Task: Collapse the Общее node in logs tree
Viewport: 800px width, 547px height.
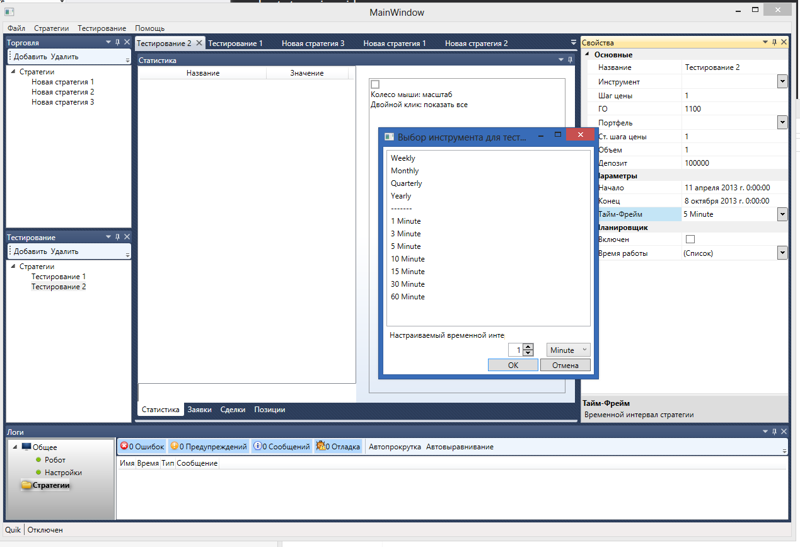Action: [14, 447]
